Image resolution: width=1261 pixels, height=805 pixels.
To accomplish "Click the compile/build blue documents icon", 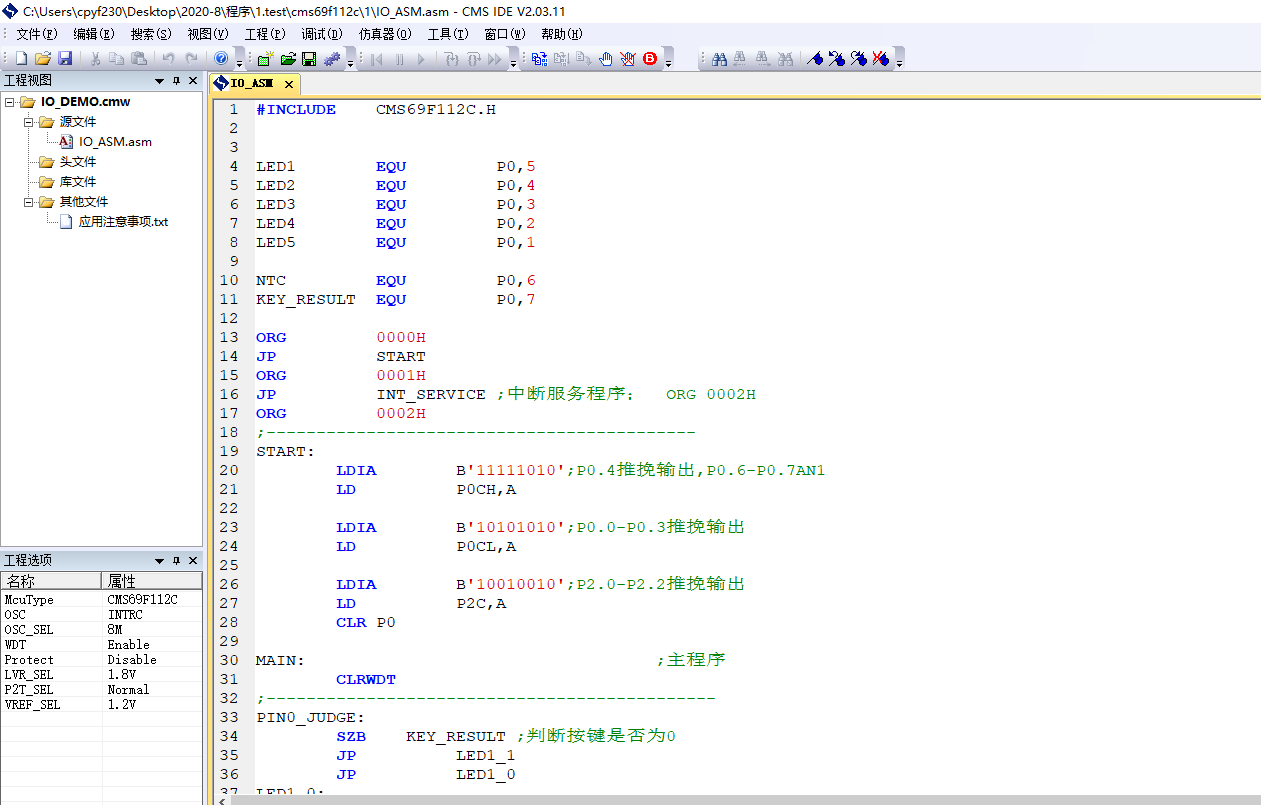I will tap(539, 59).
